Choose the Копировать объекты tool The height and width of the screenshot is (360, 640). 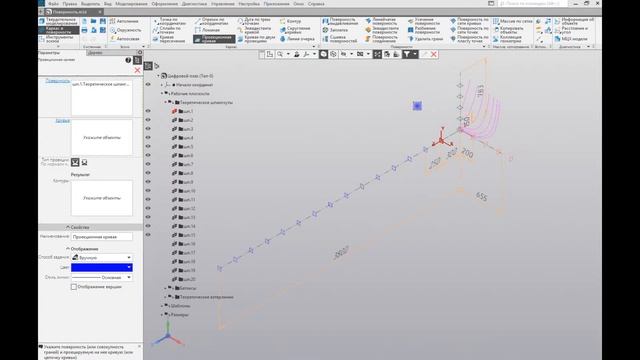(x=509, y=30)
